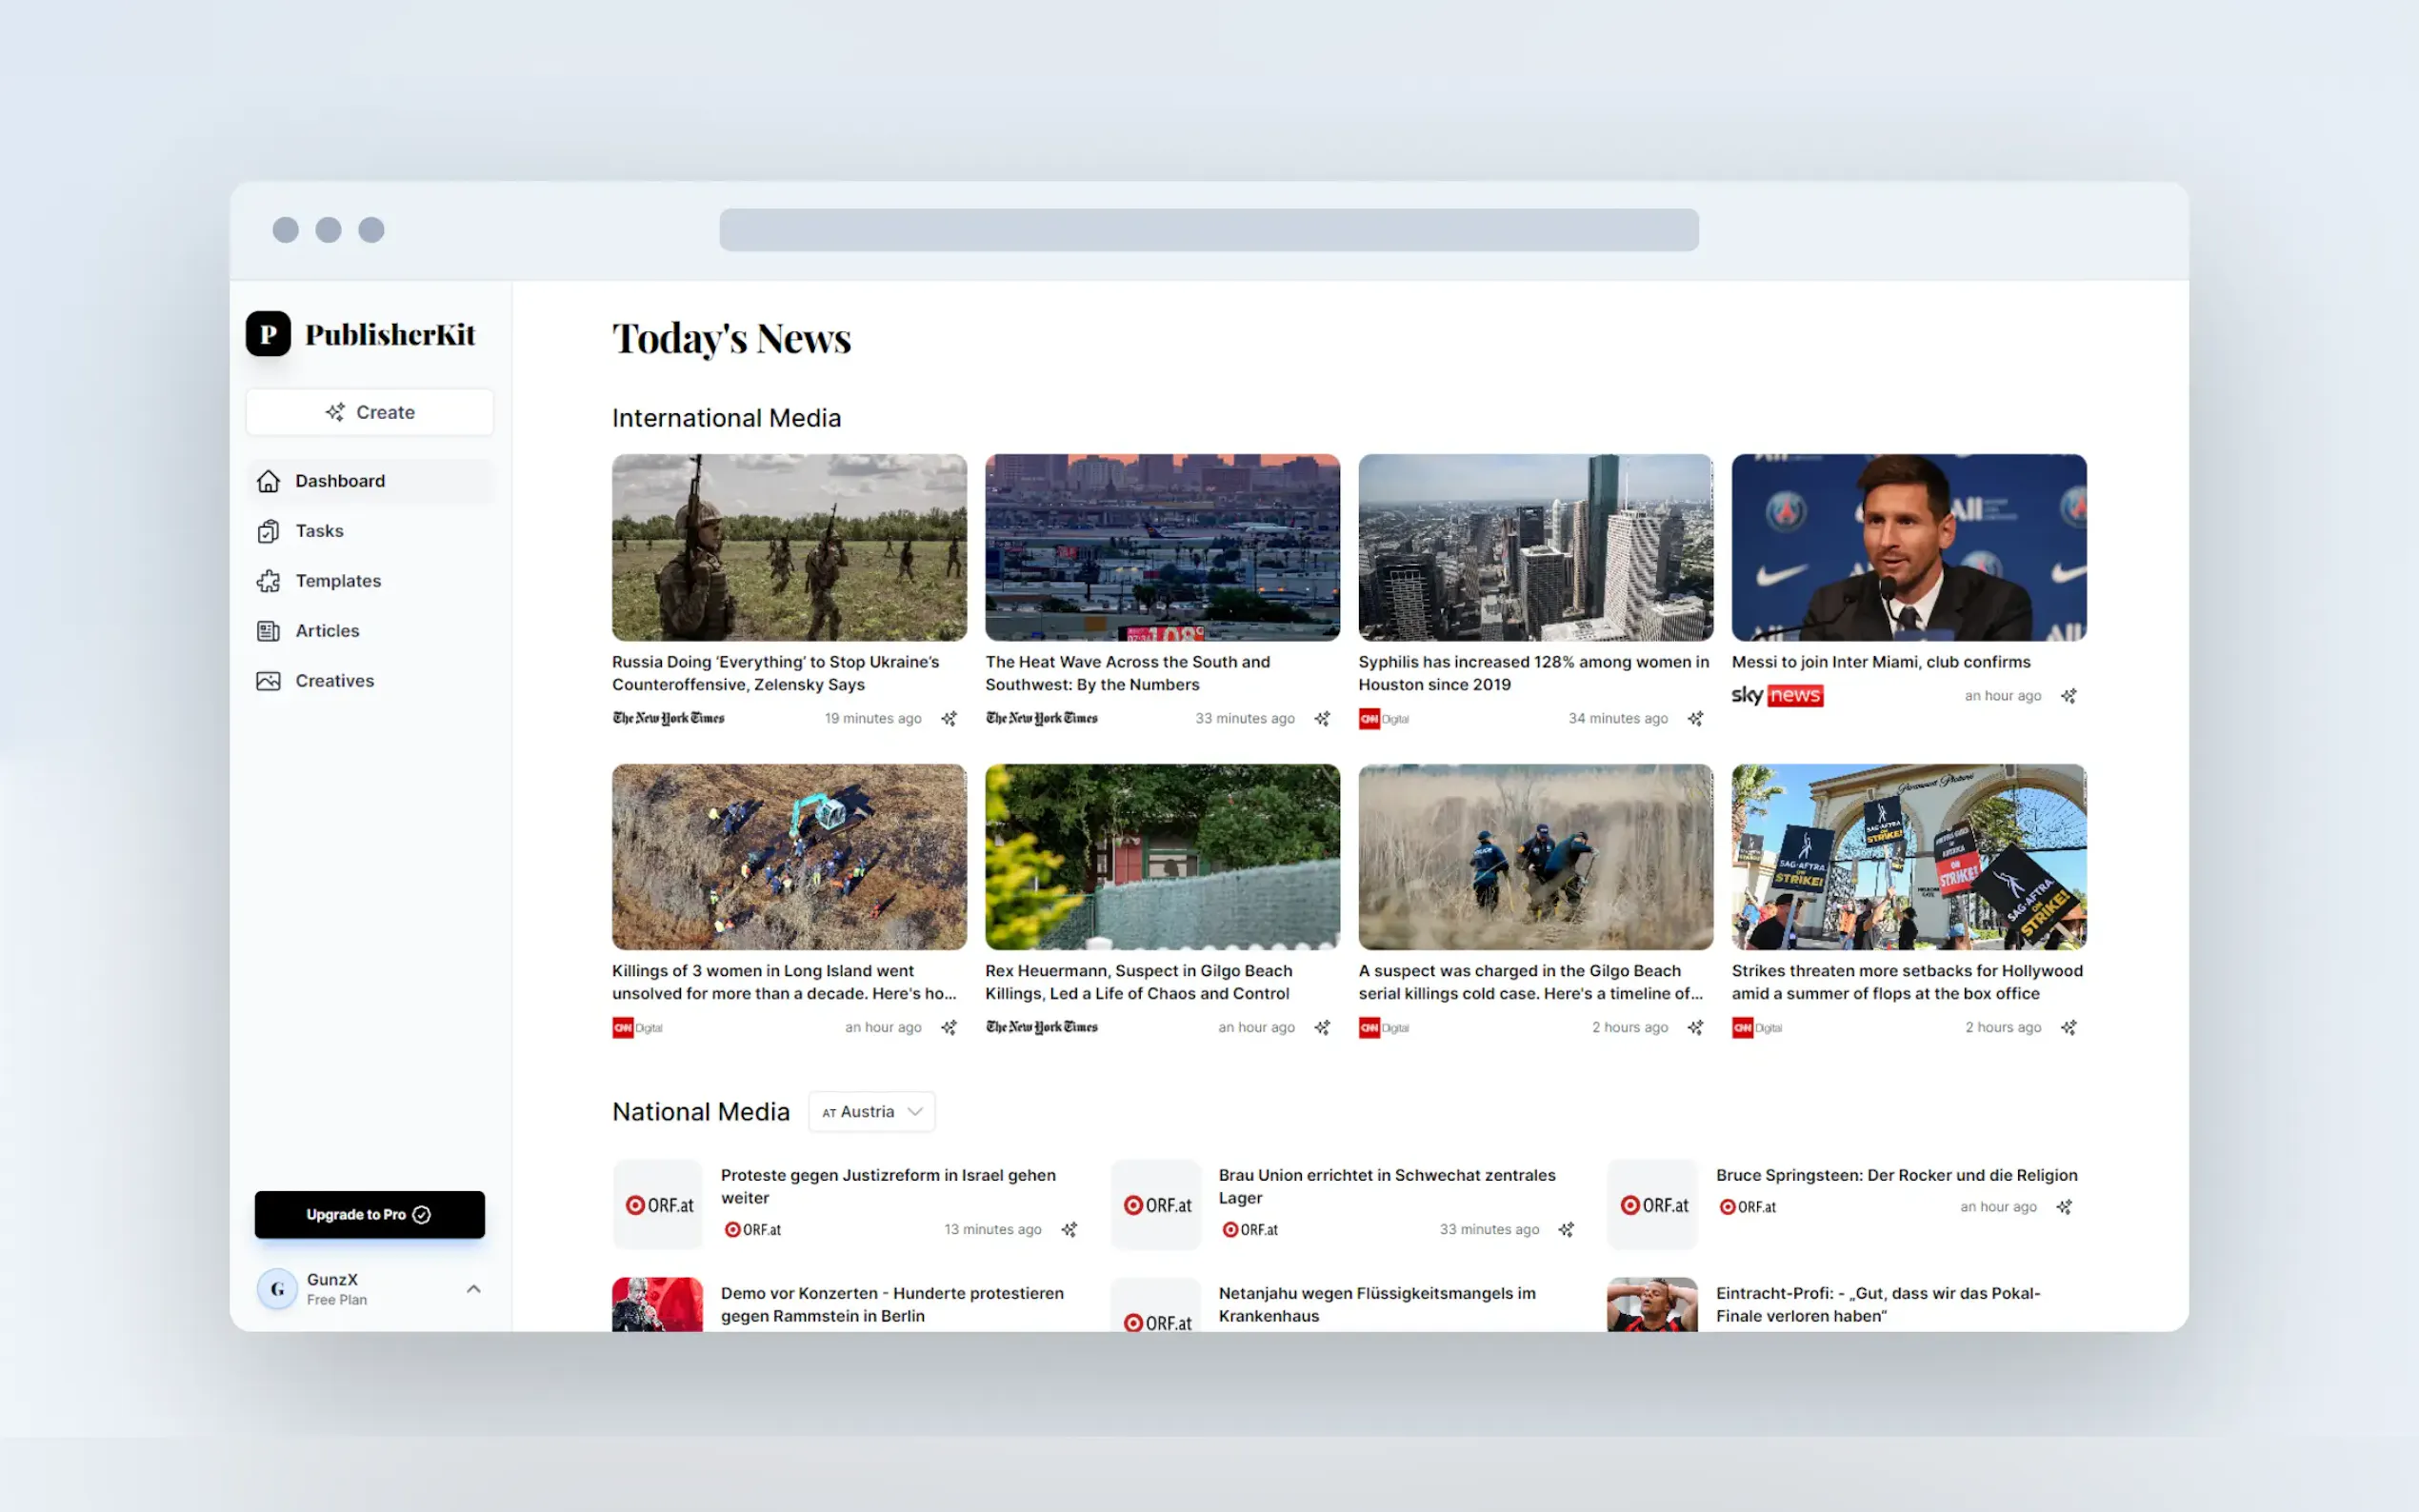Go to Templates in the sidebar
This screenshot has height=1512, width=2419.
(338, 581)
